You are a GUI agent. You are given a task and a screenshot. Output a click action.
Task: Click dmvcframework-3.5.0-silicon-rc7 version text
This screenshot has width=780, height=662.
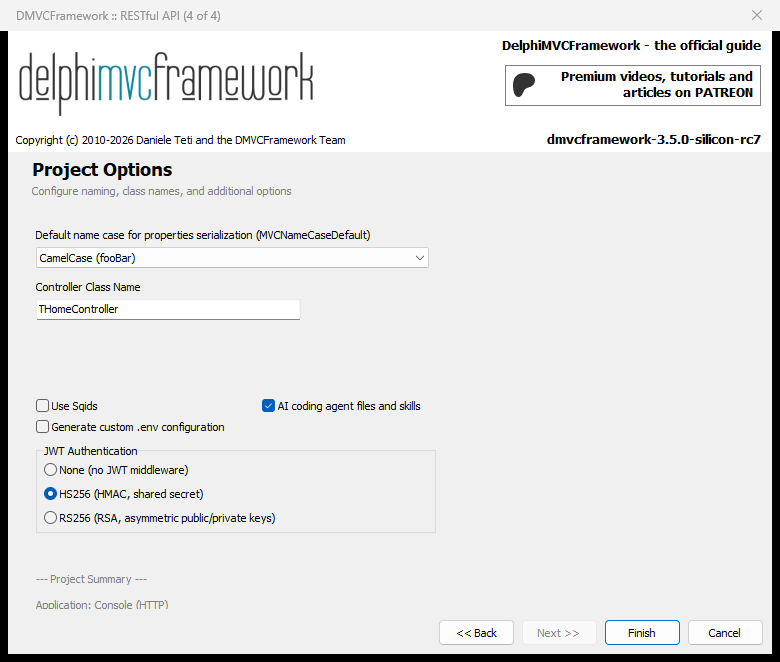[654, 139]
